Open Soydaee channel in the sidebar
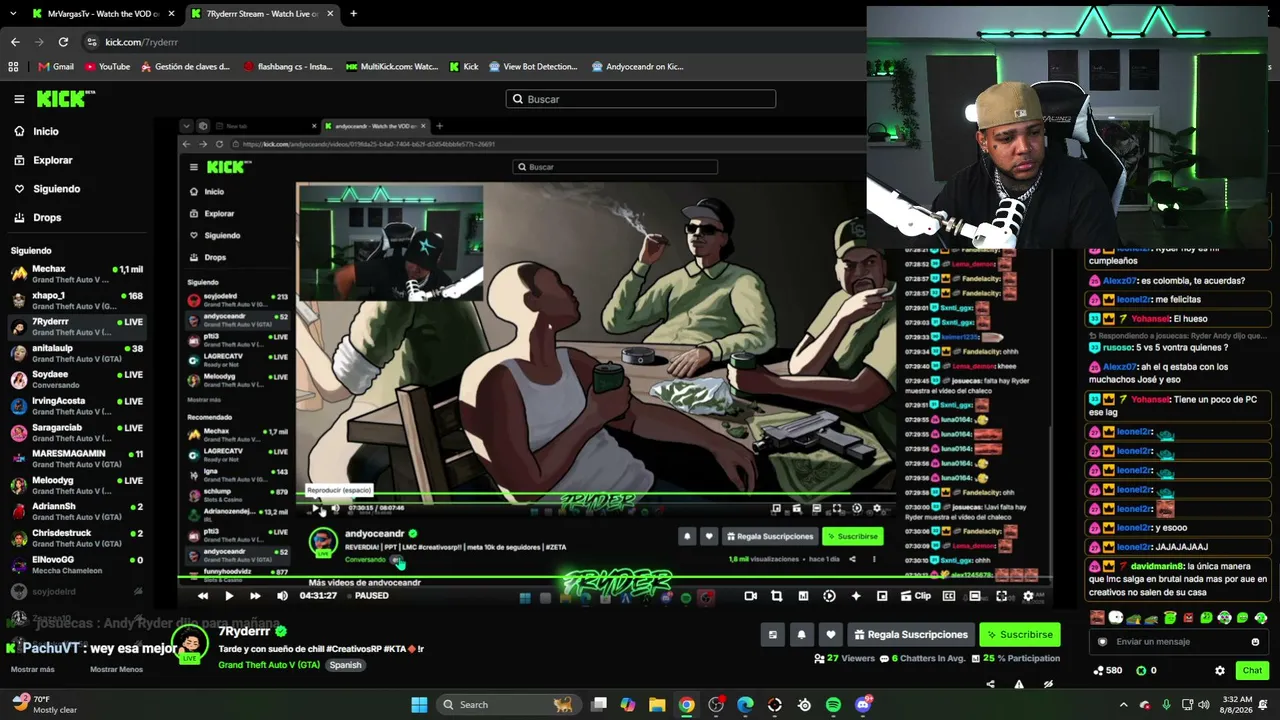1280x720 pixels. click(77, 379)
